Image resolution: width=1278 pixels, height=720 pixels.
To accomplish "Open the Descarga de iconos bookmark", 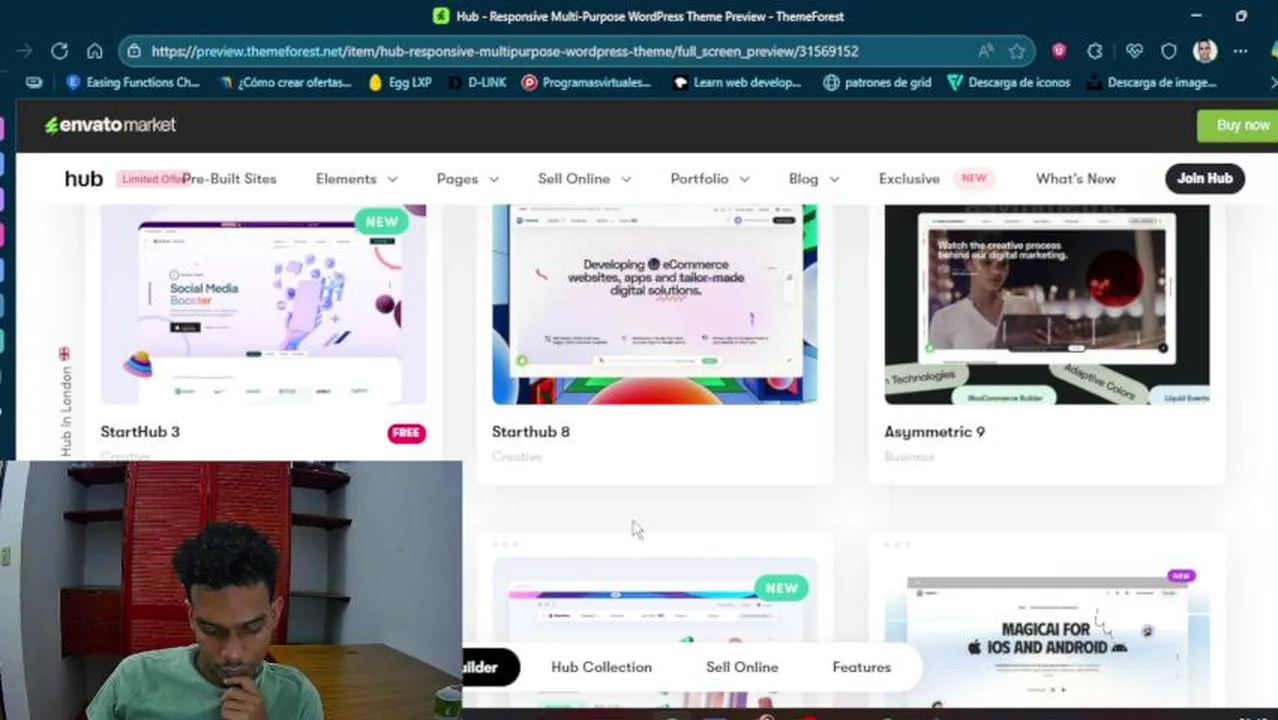I will [x=1009, y=83].
